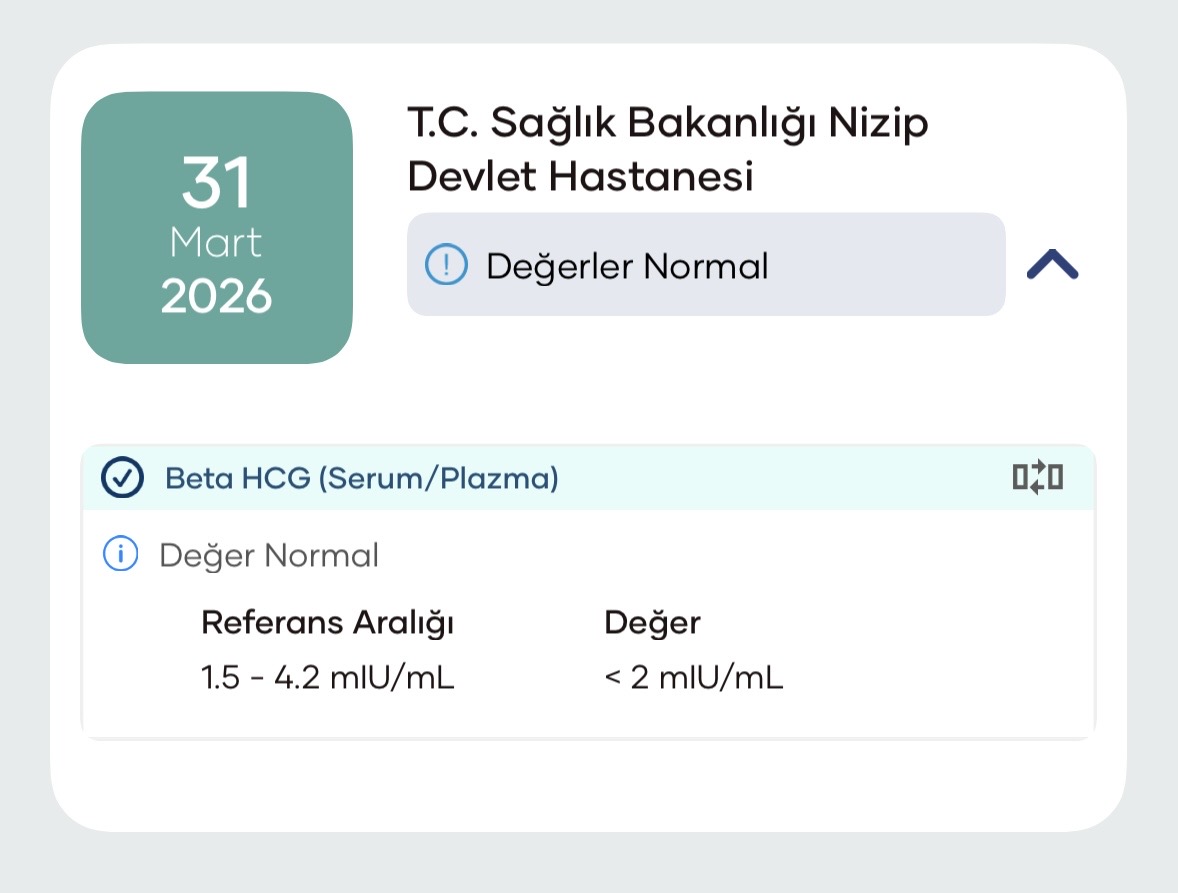Open the Beta HCG (Serum/Plazma) test name

pyautogui.click(x=361, y=479)
